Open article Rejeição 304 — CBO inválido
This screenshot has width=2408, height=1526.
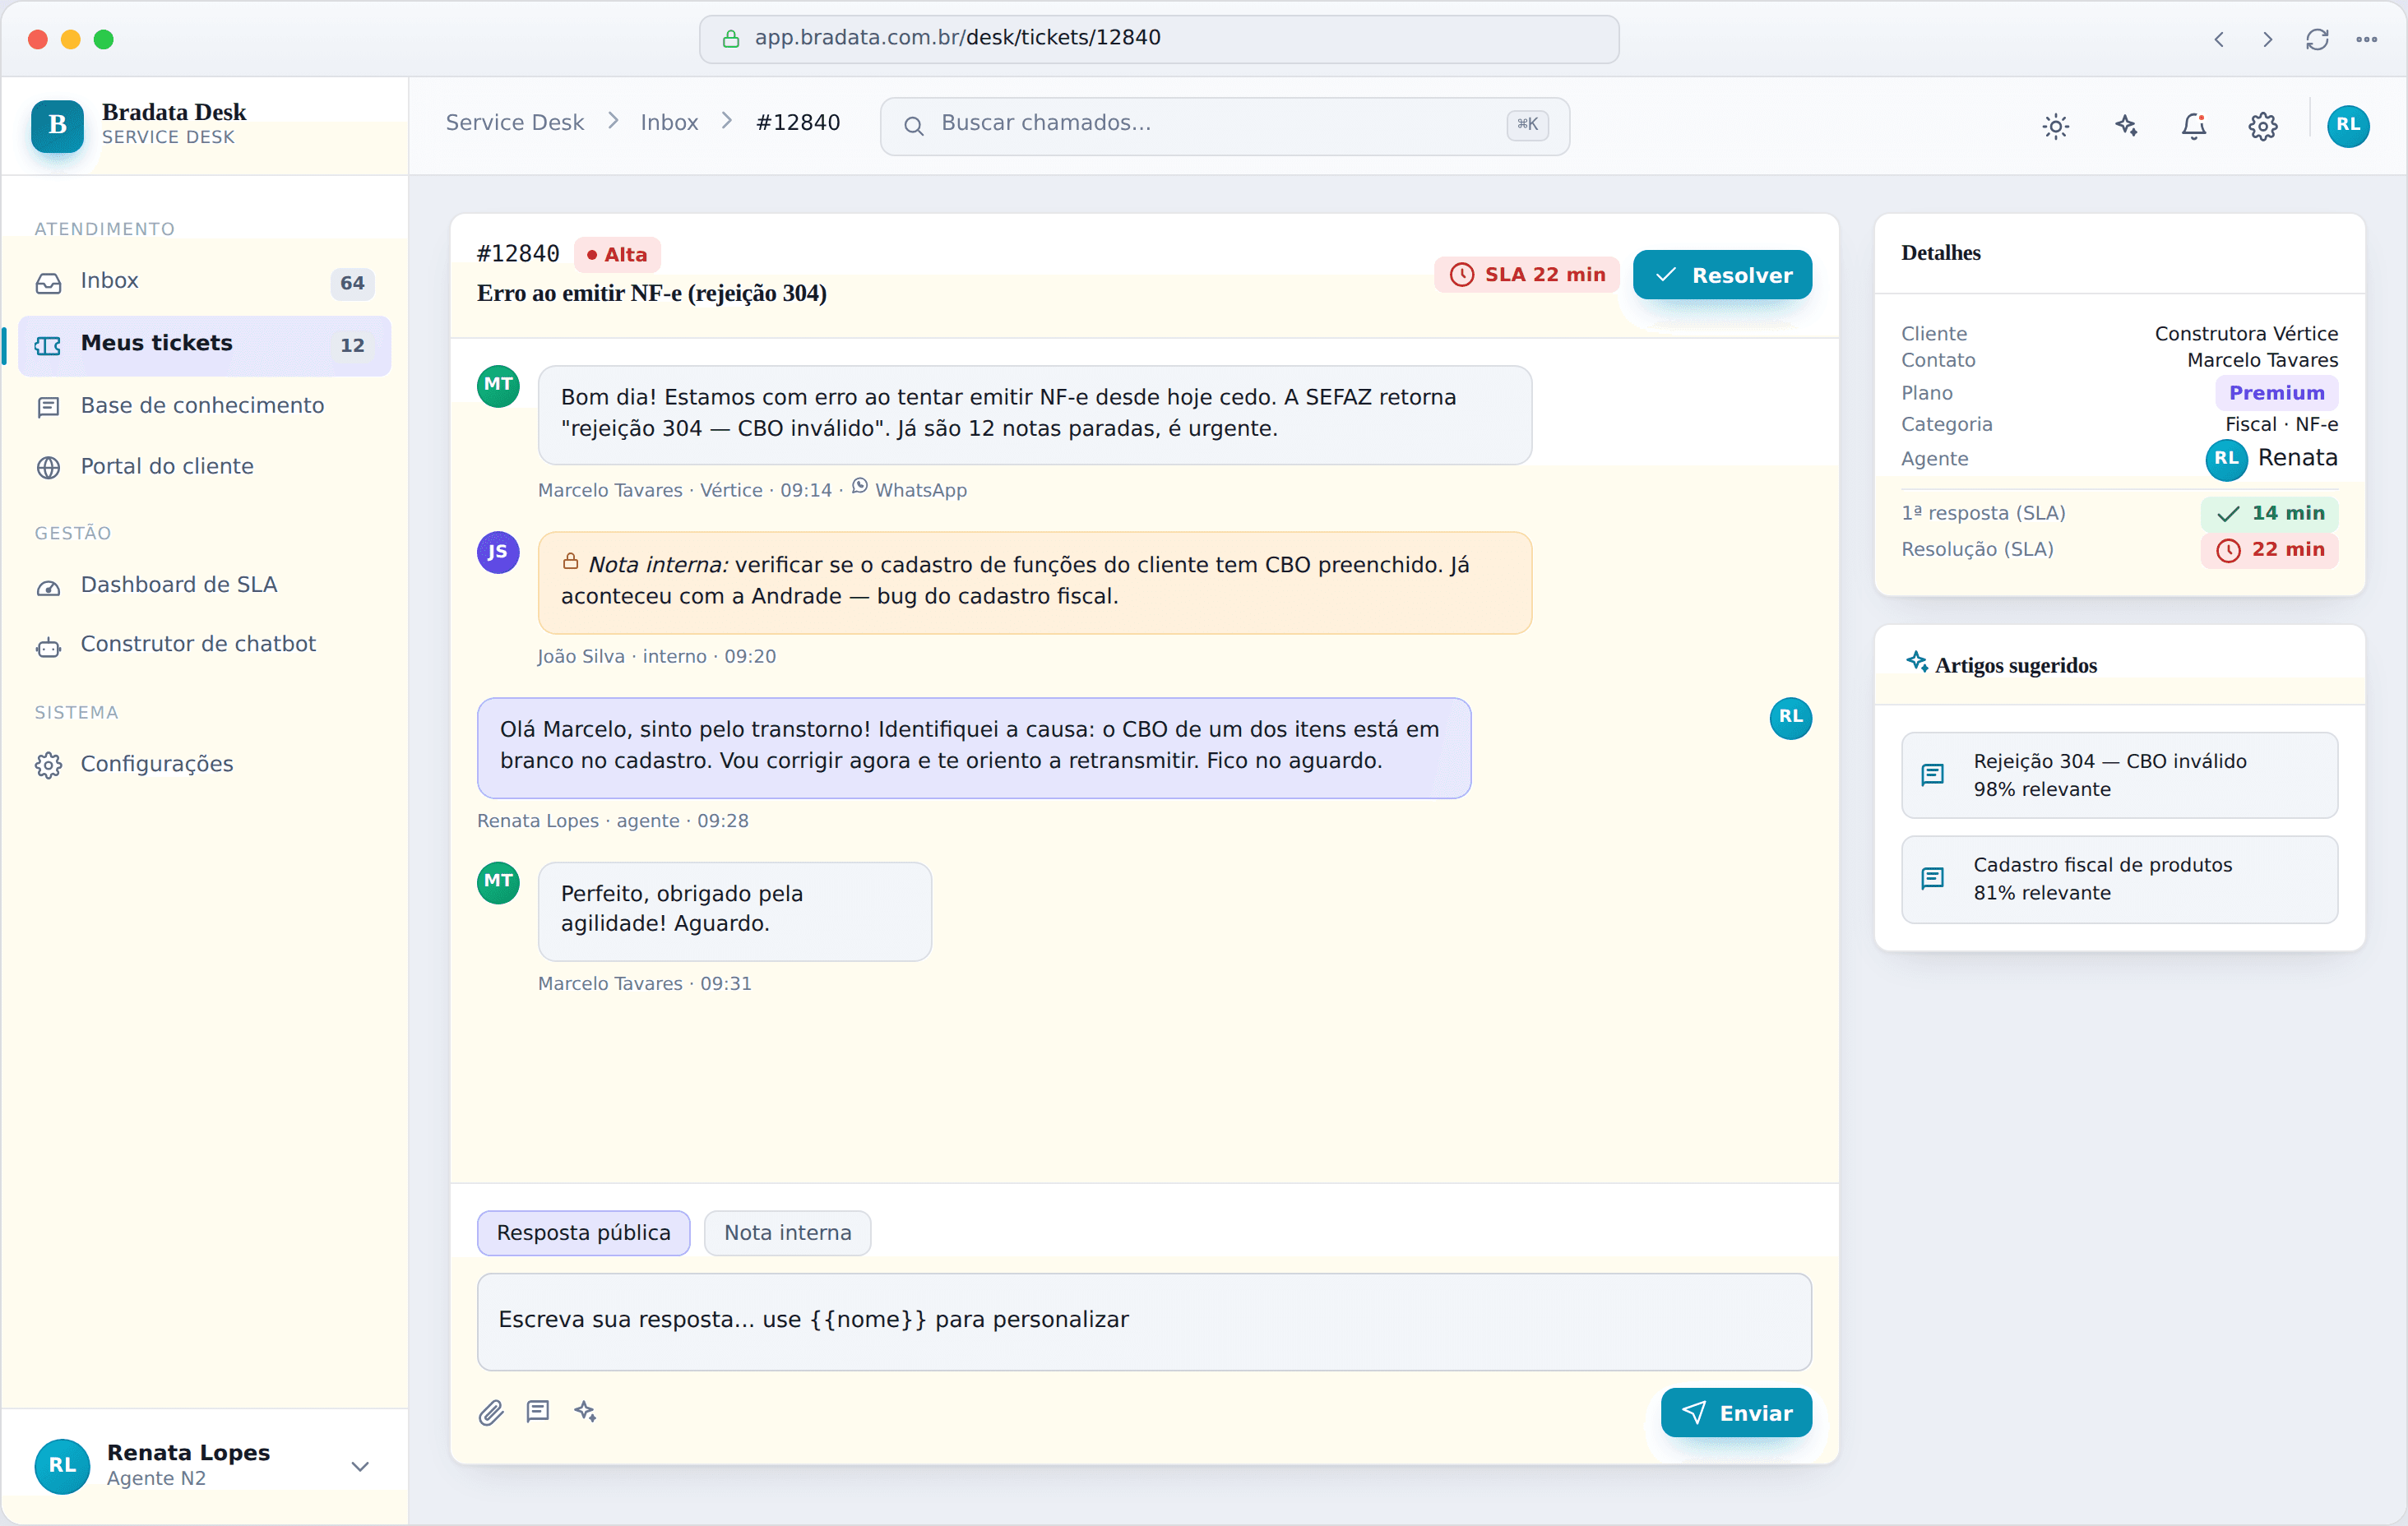(2119, 775)
